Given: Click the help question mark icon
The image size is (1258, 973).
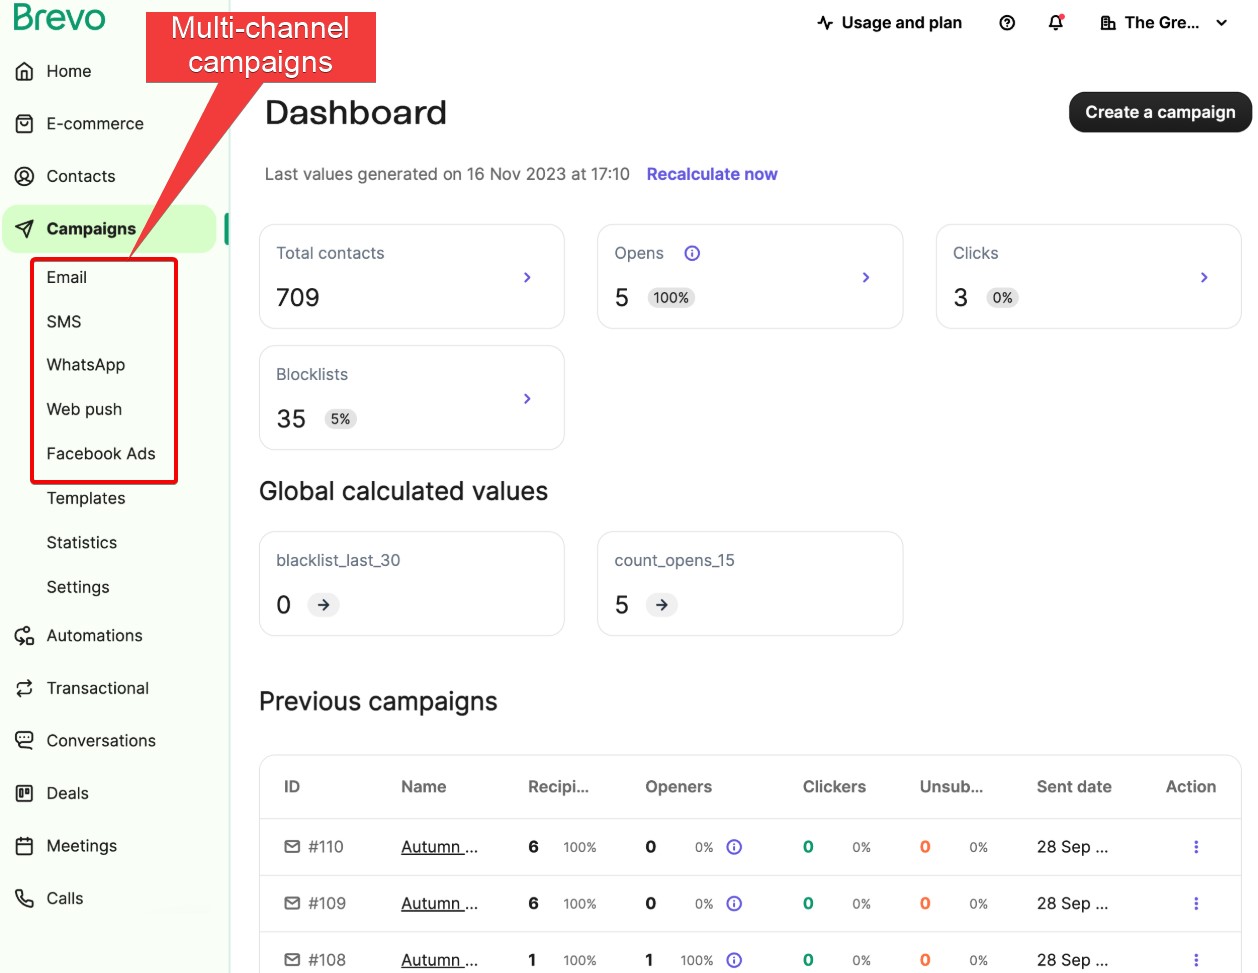Looking at the screenshot, I should tap(1007, 23).
